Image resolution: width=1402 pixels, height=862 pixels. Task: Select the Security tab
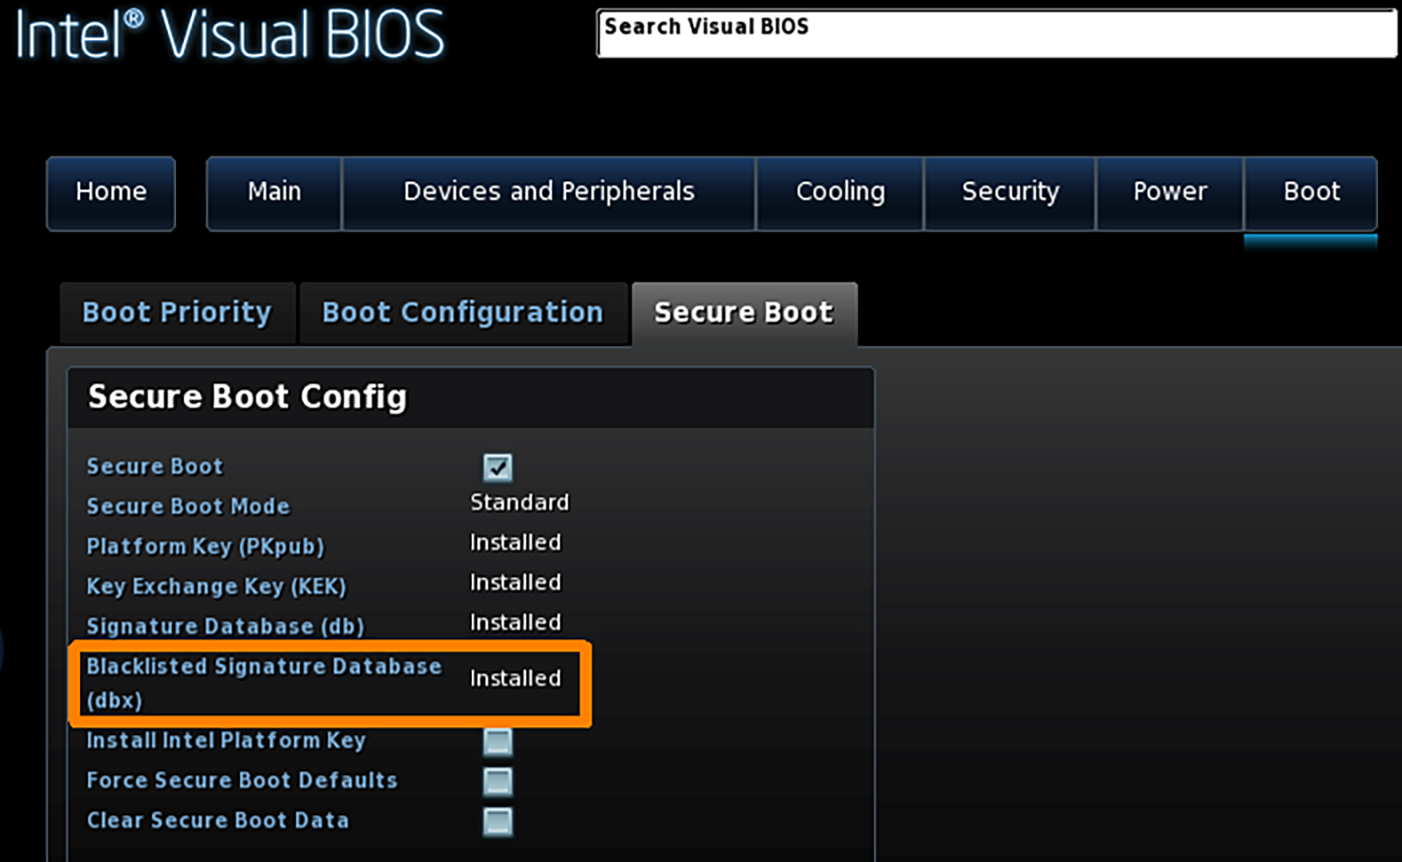pos(1010,192)
